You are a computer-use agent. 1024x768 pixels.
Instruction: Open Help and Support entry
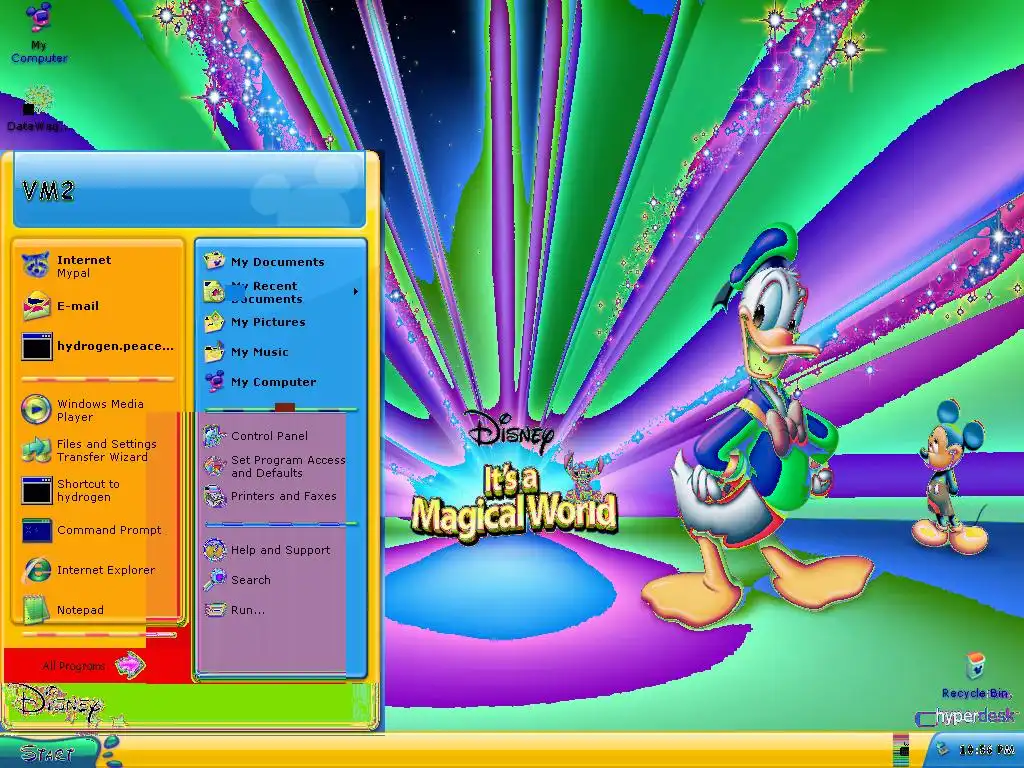click(x=281, y=550)
